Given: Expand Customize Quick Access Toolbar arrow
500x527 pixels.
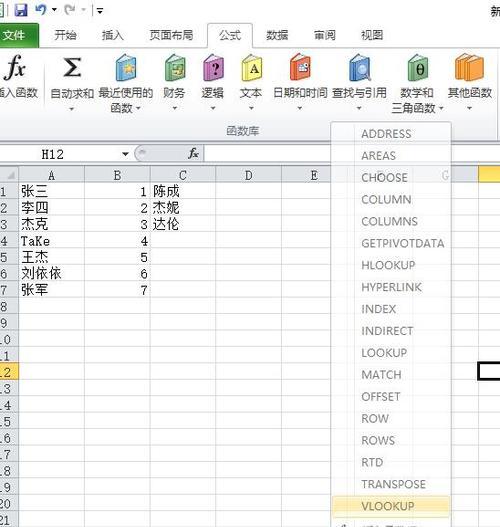Looking at the screenshot, I should point(100,11).
